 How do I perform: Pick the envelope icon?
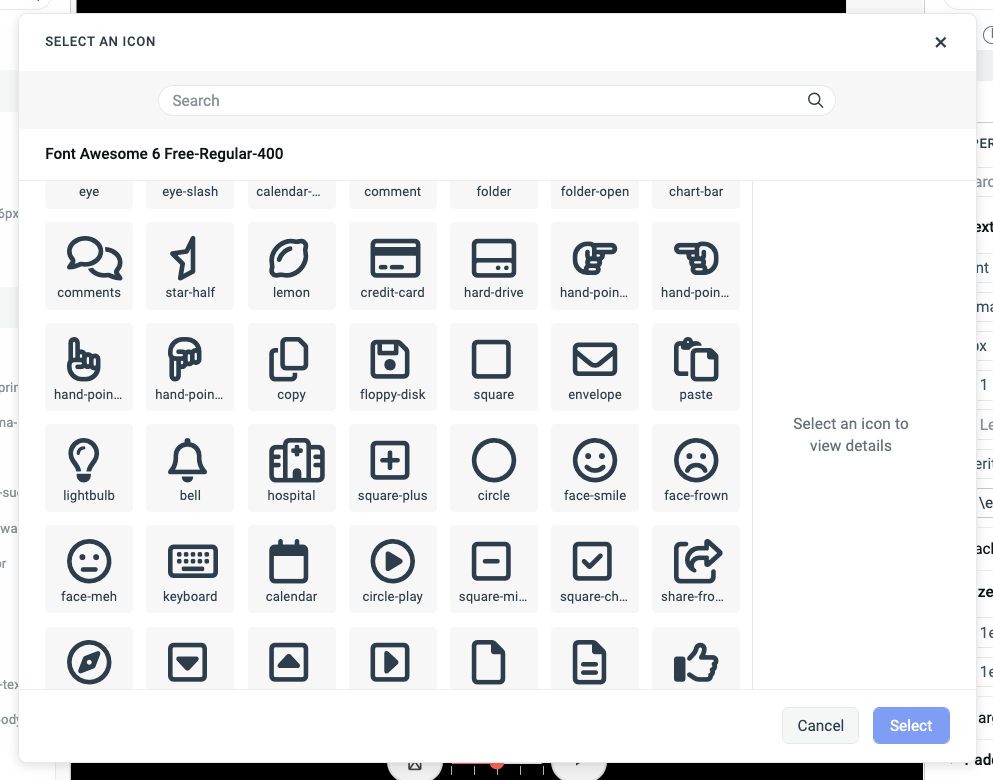595,367
